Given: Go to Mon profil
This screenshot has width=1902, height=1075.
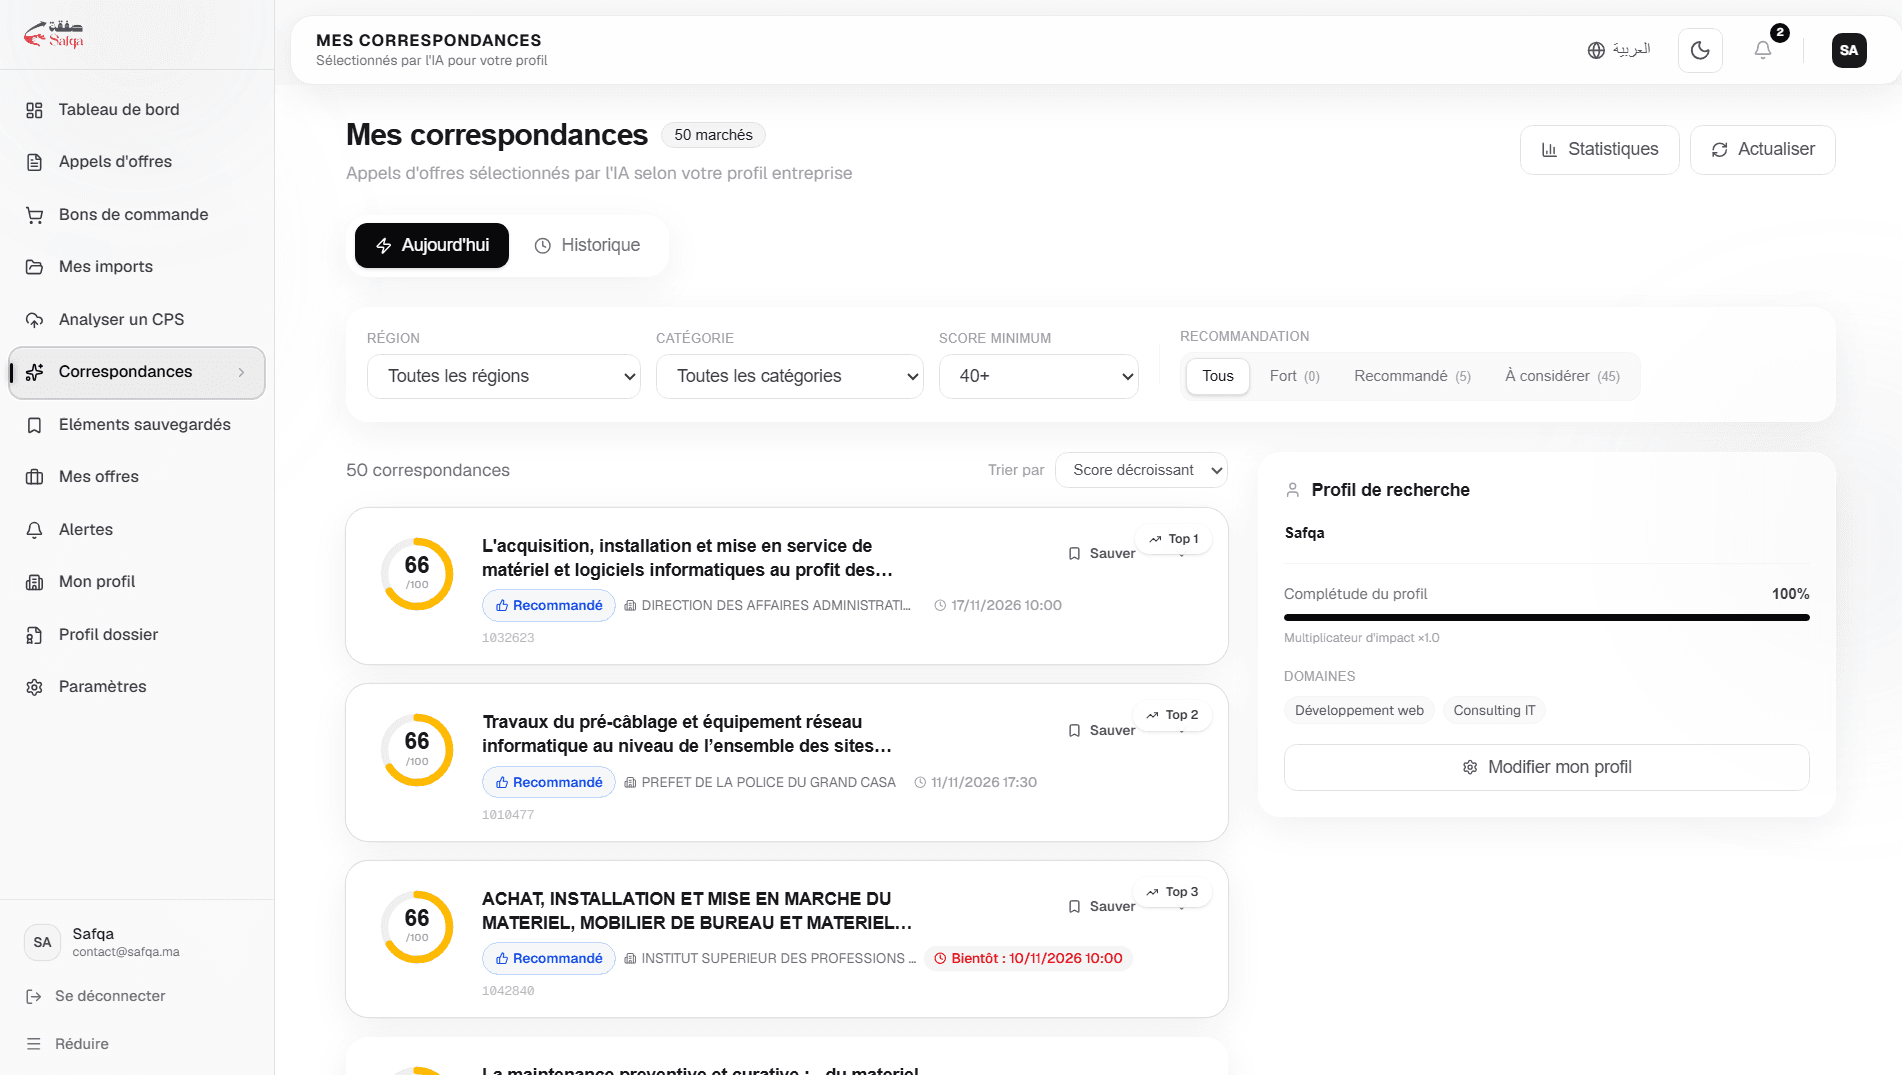Looking at the screenshot, I should [137, 582].
